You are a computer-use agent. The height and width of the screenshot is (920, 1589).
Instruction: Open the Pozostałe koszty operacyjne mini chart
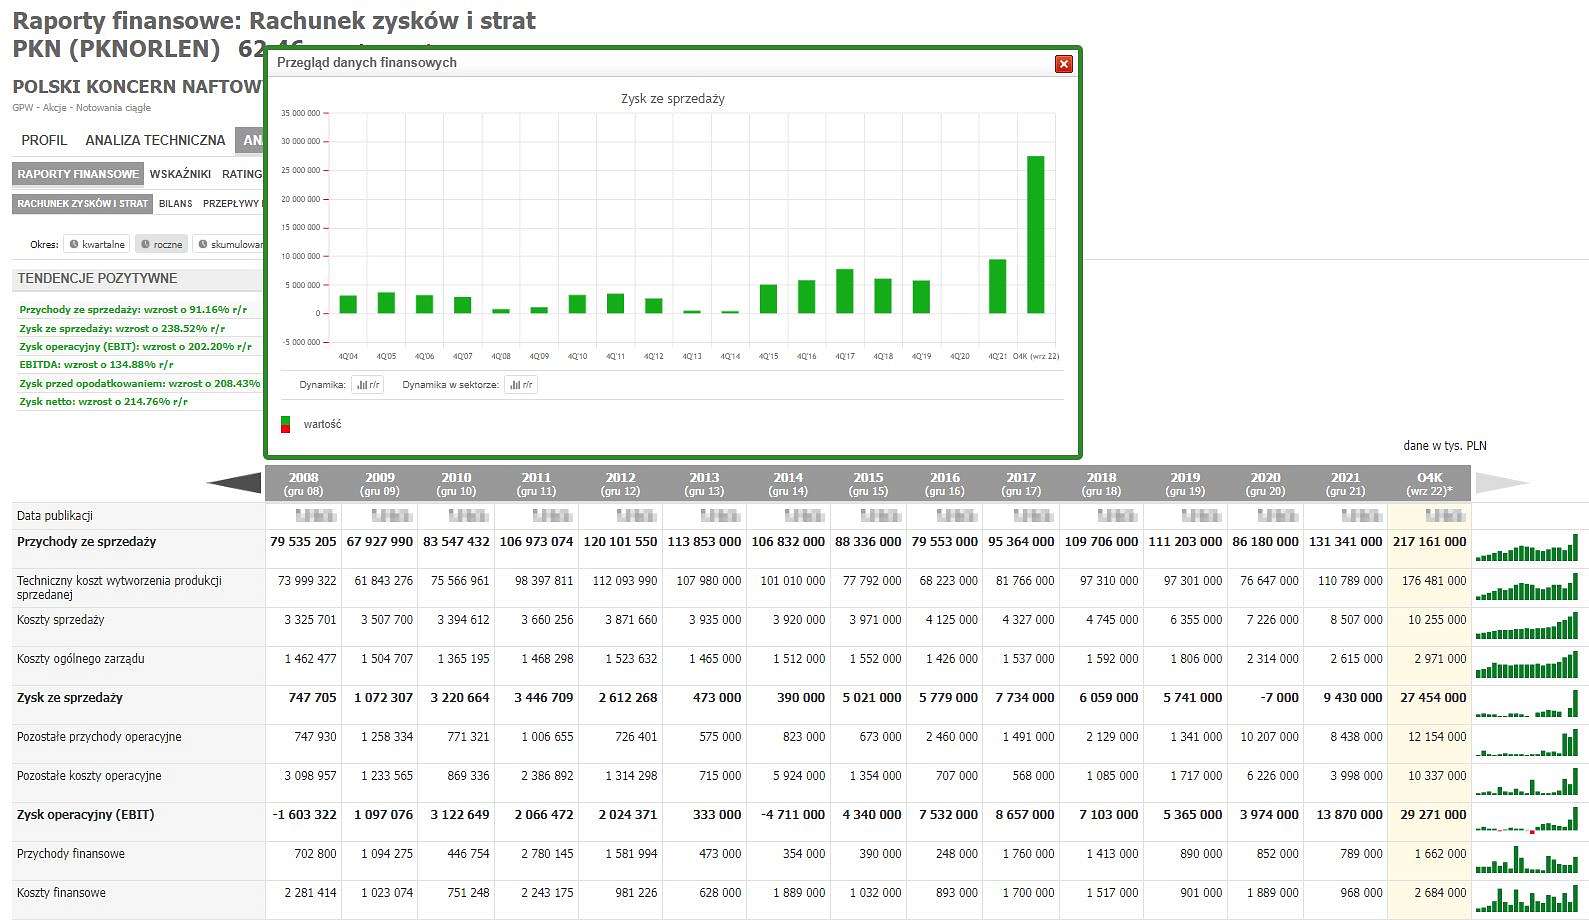[1527, 782]
